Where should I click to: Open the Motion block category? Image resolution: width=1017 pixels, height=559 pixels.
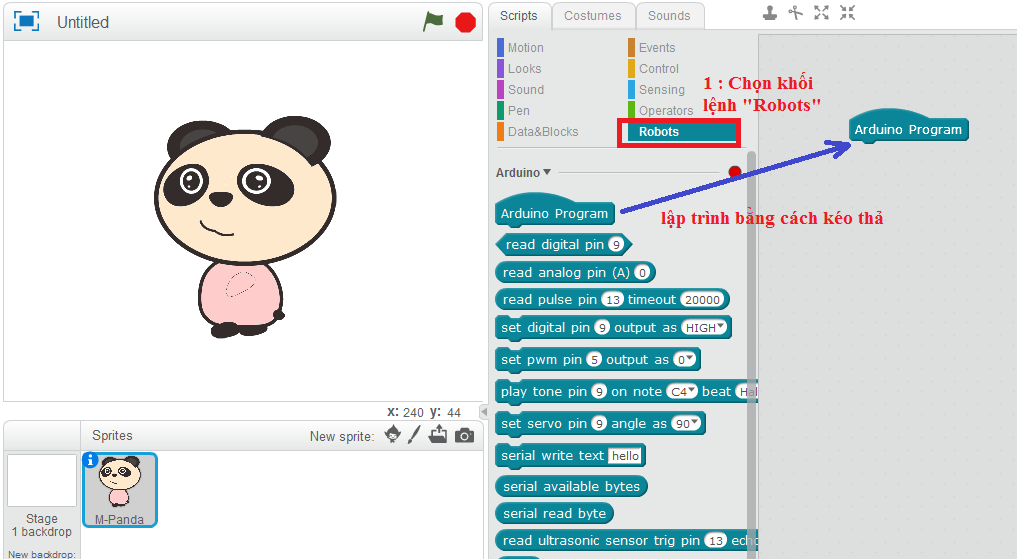(525, 48)
